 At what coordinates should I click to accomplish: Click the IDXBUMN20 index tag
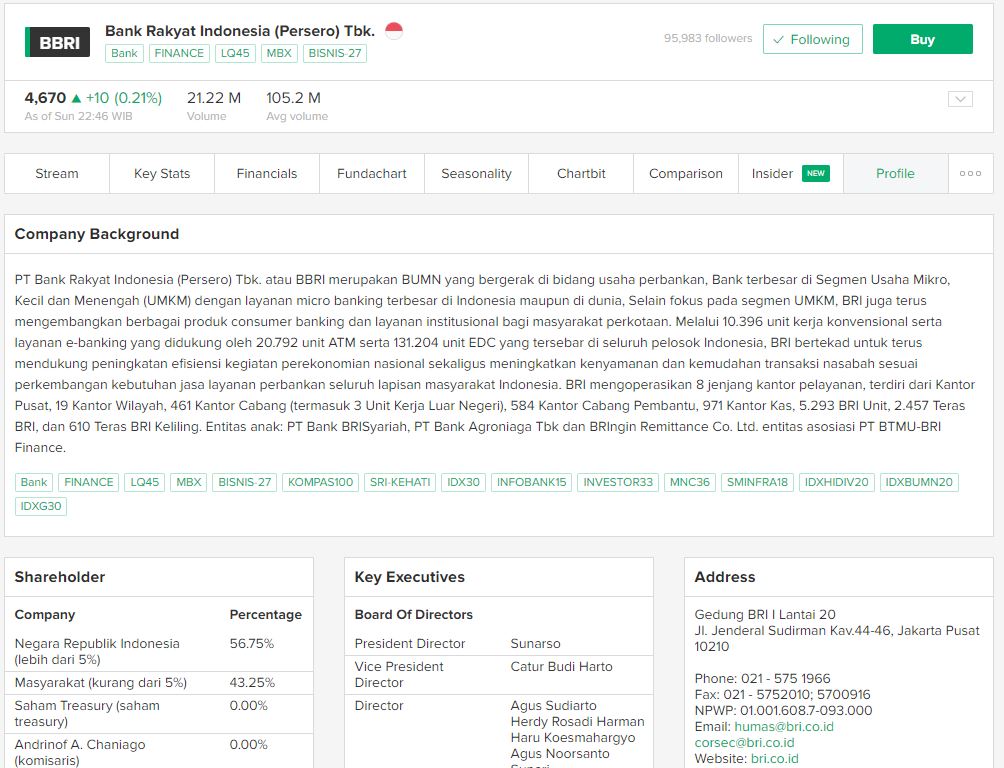coord(919,482)
